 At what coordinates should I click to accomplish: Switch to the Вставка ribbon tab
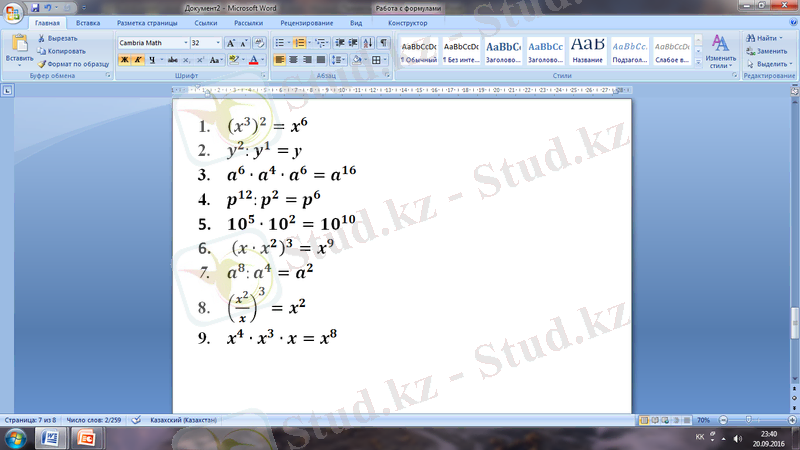(87, 22)
